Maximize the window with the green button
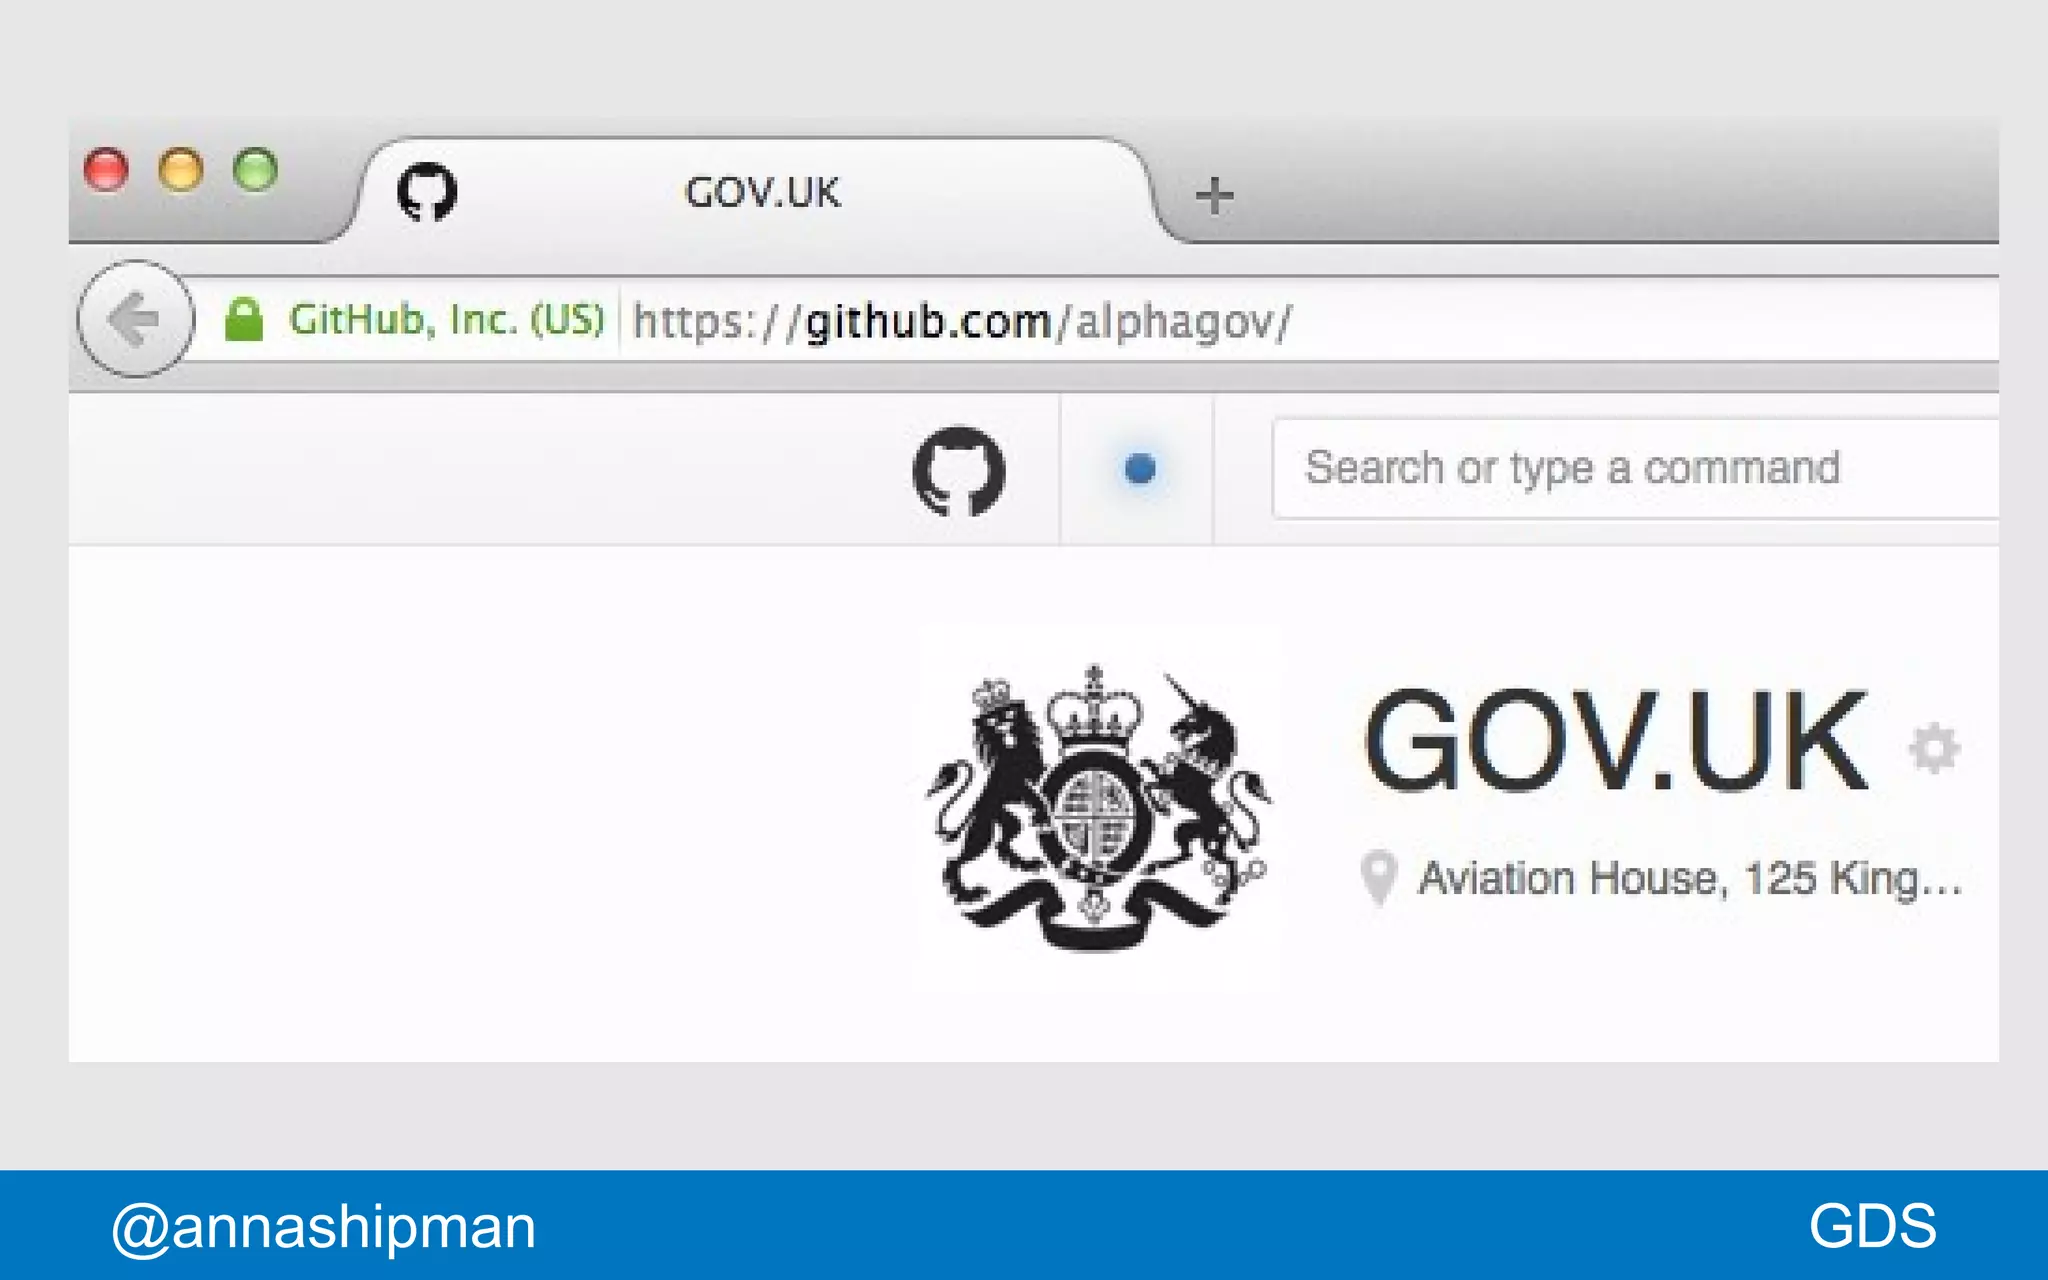This screenshot has height=1280, width=2048. pos(256,169)
